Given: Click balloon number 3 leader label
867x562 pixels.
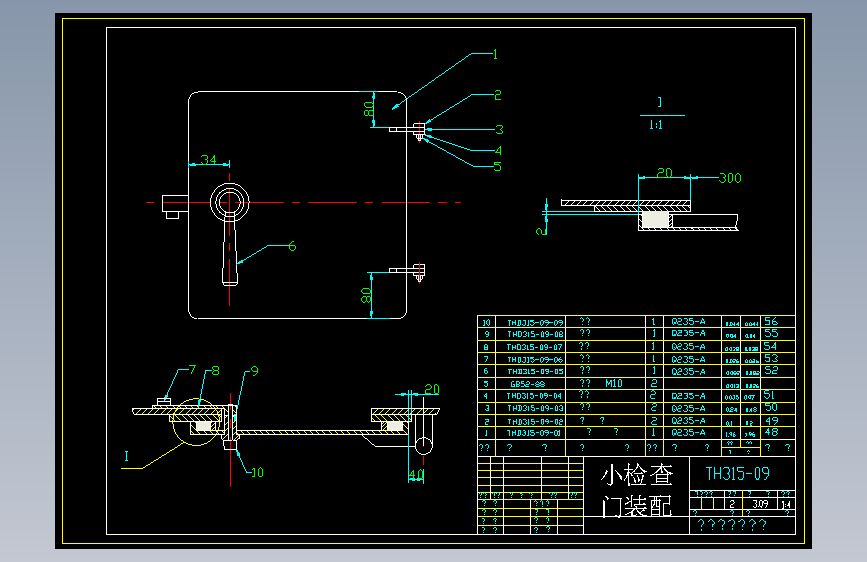Looking at the screenshot, I should (x=499, y=130).
